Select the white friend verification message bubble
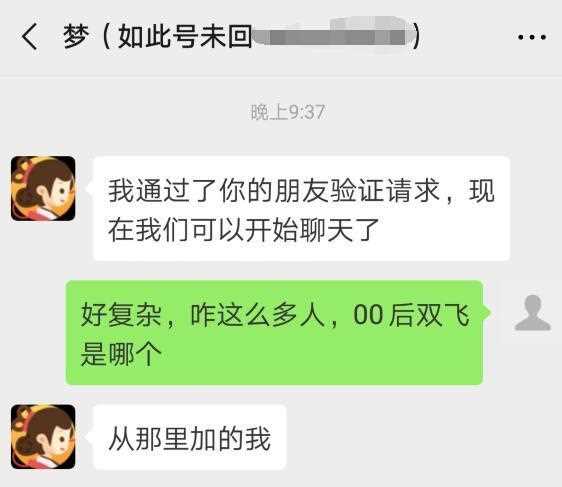This screenshot has height=487, width=562. (x=301, y=209)
